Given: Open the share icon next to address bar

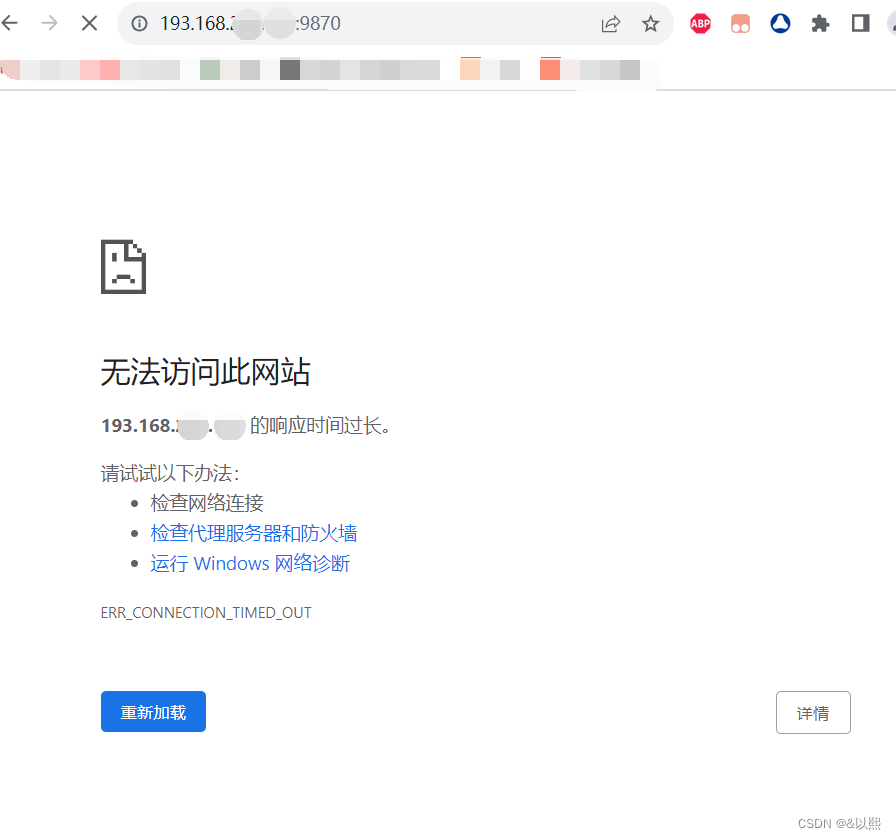Looking at the screenshot, I should [x=611, y=23].
